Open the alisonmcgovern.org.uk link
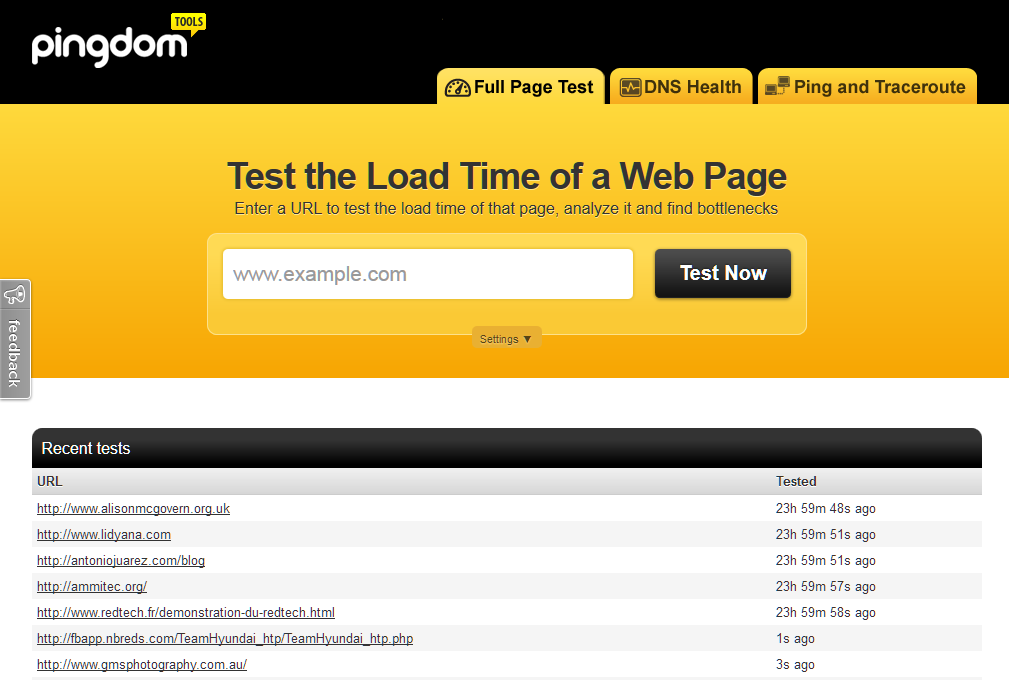The height and width of the screenshot is (680, 1009). (133, 508)
